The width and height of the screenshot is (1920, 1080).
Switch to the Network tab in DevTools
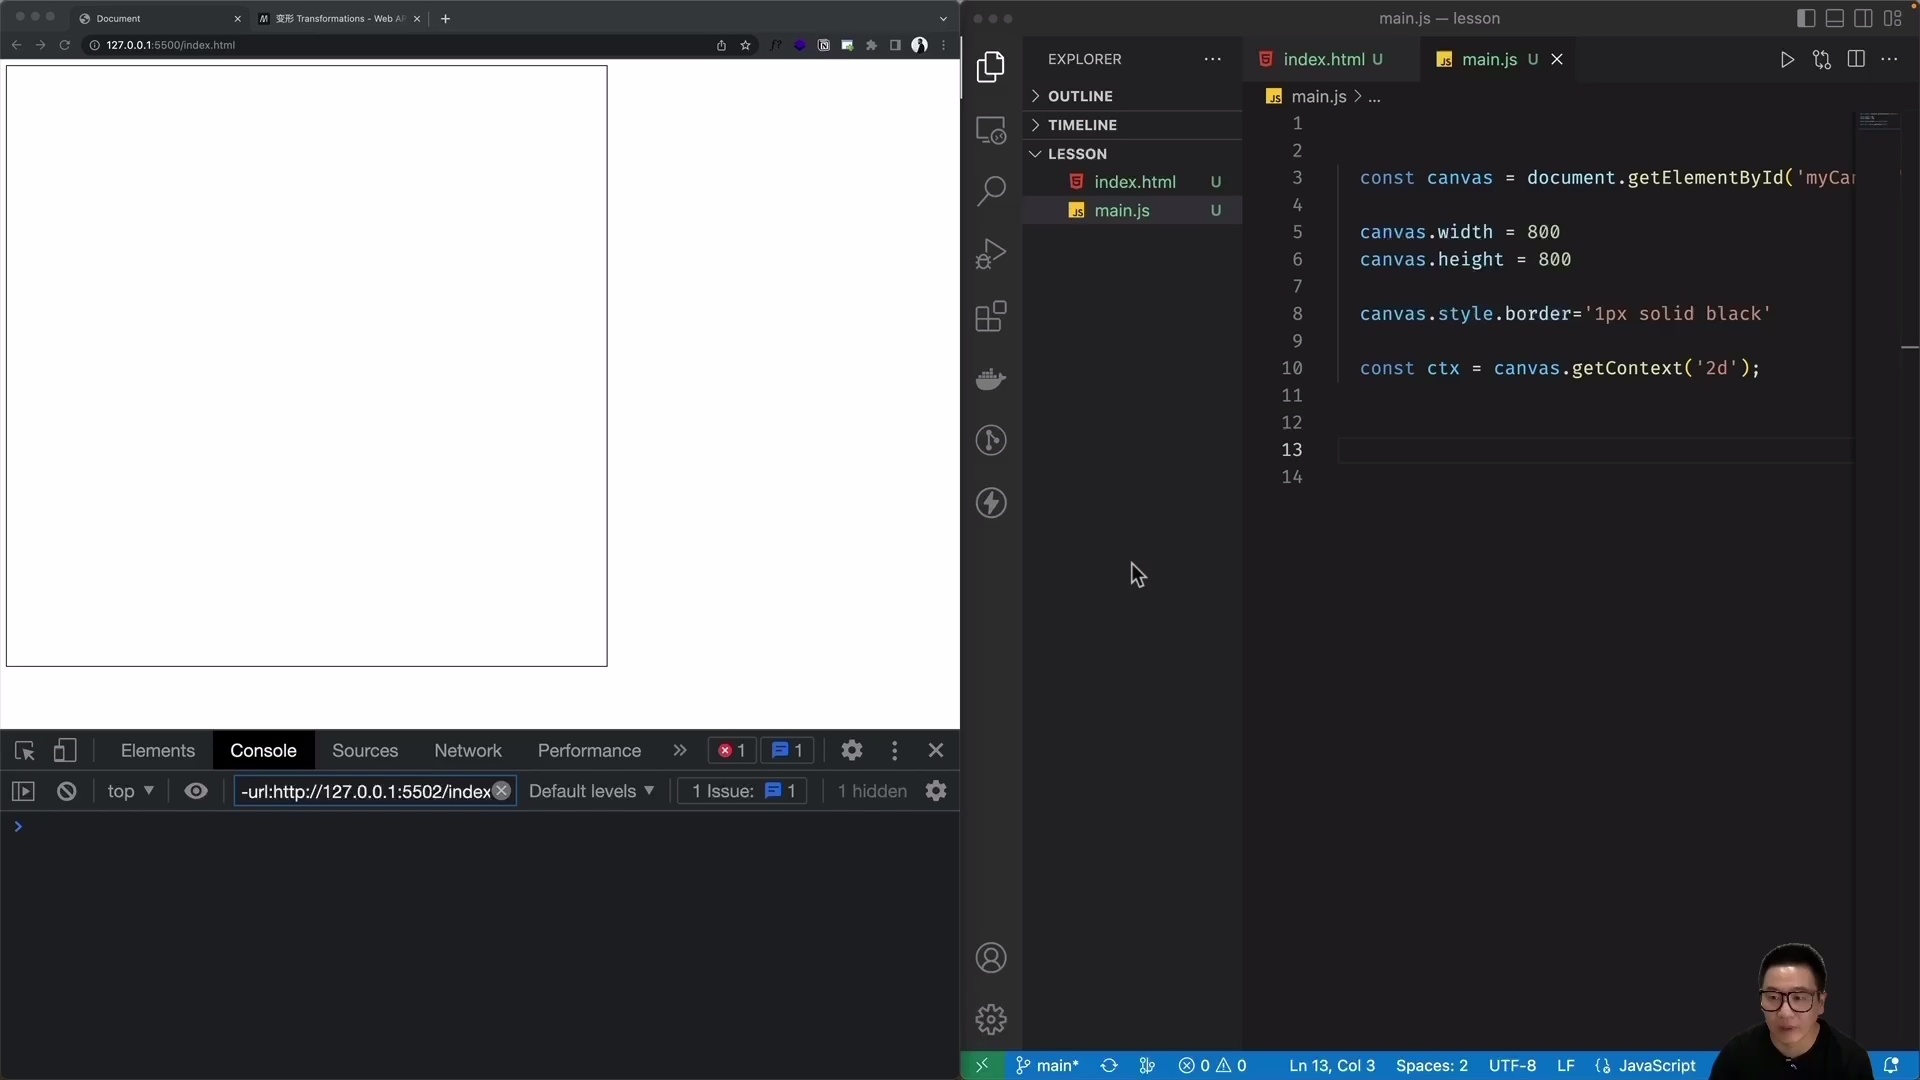pos(468,751)
